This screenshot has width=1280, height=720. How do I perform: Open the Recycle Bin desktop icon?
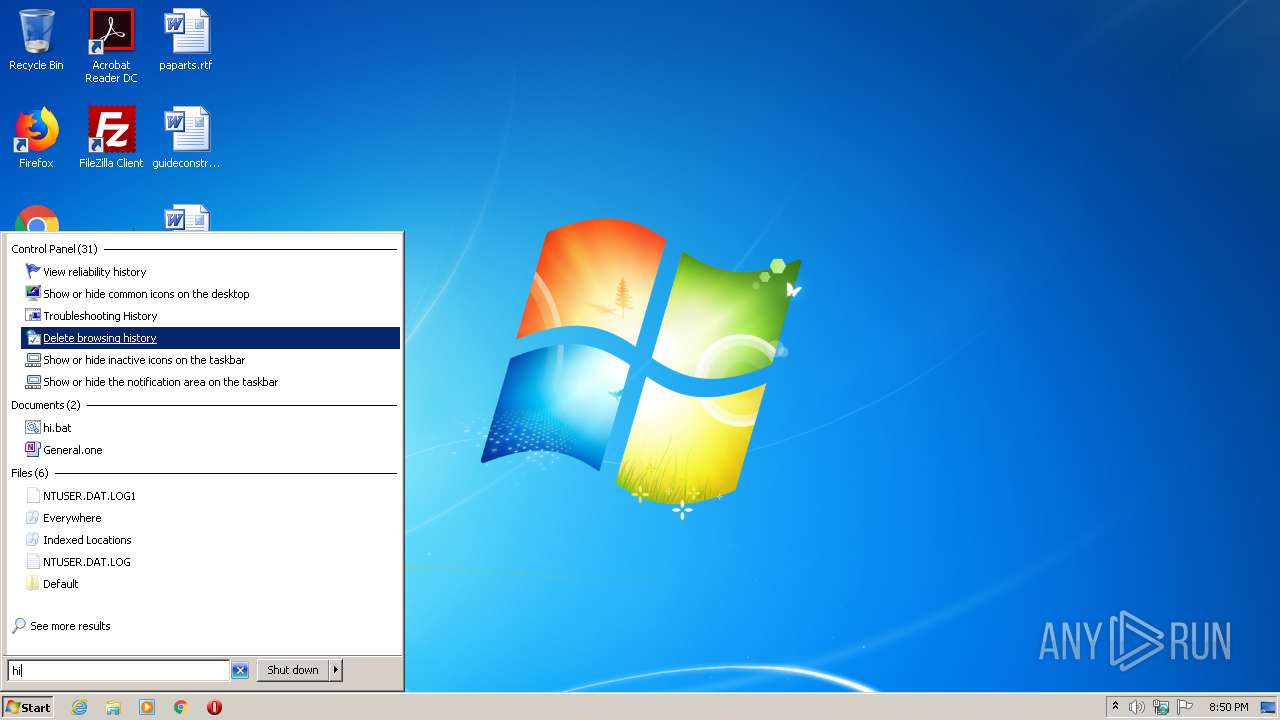[36, 40]
